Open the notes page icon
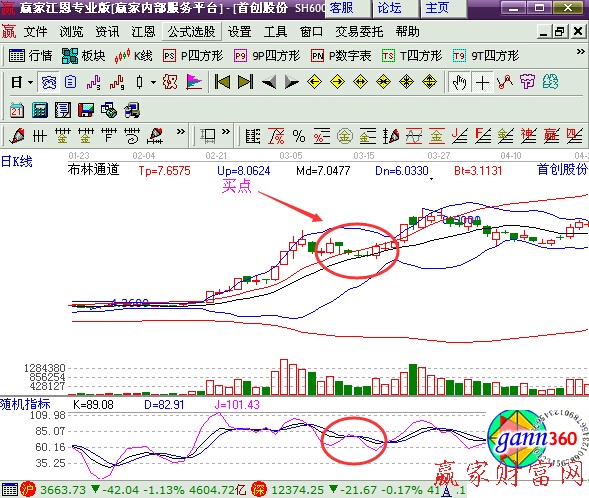Image resolution: width=589 pixels, height=498 pixels. (x=63, y=110)
